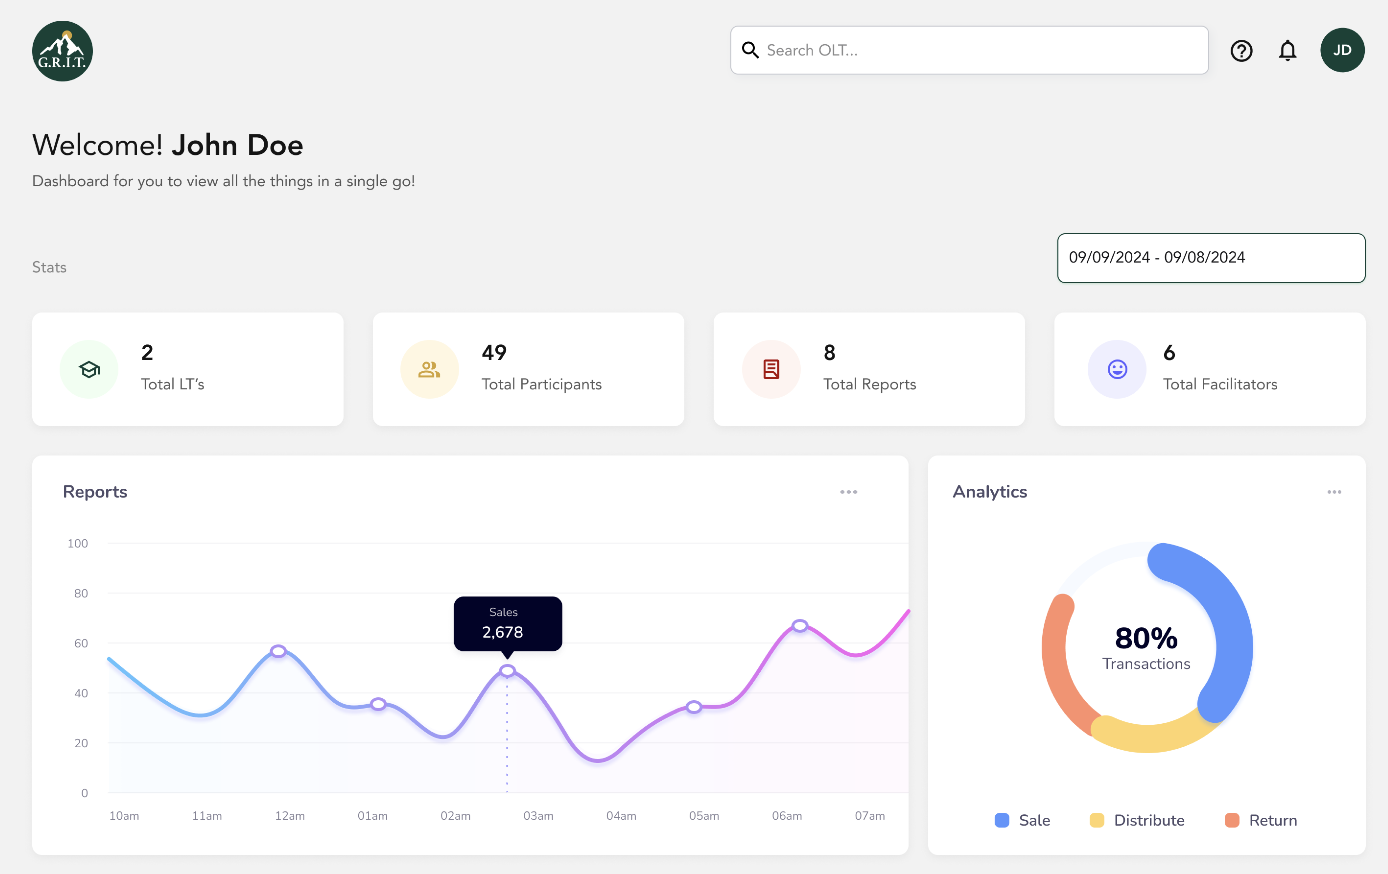The height and width of the screenshot is (874, 1388).
Task: Expand the Reports three-dot options menu
Action: [x=849, y=492]
